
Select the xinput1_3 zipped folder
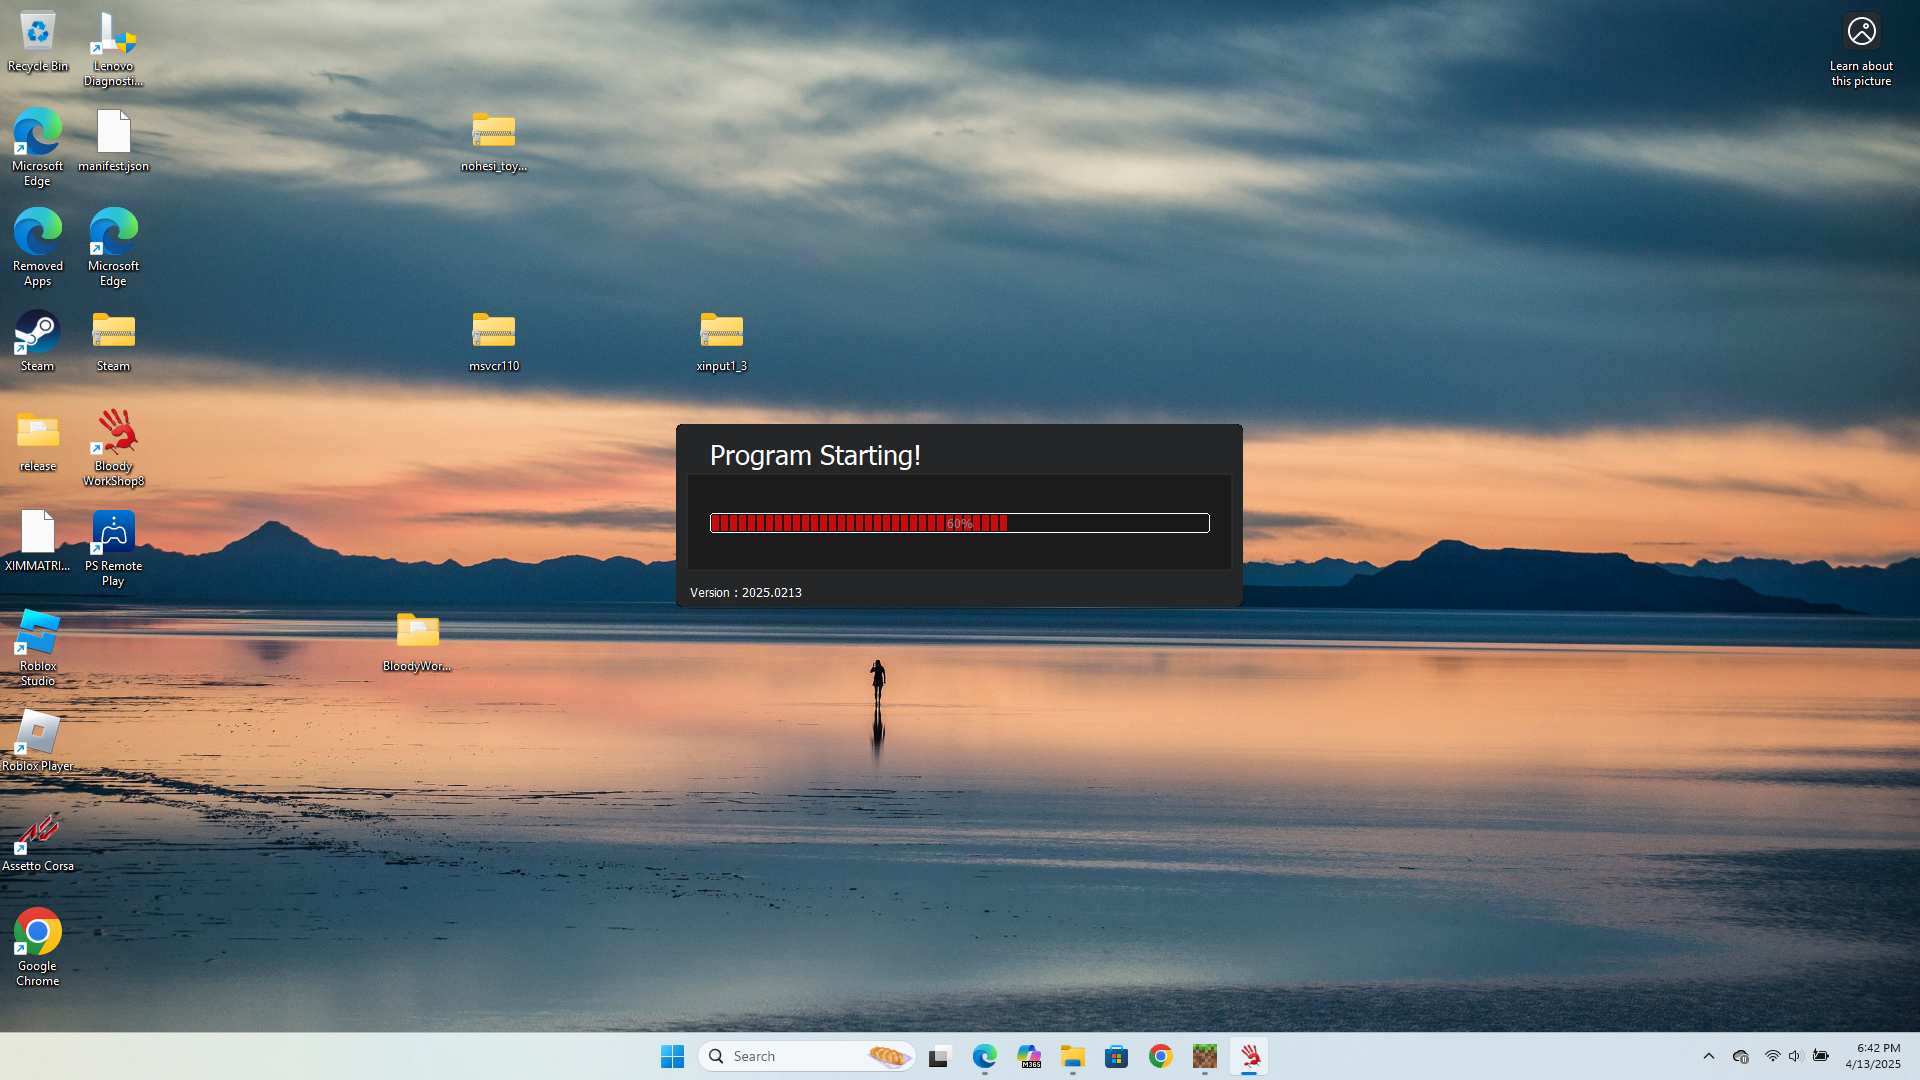tap(721, 332)
